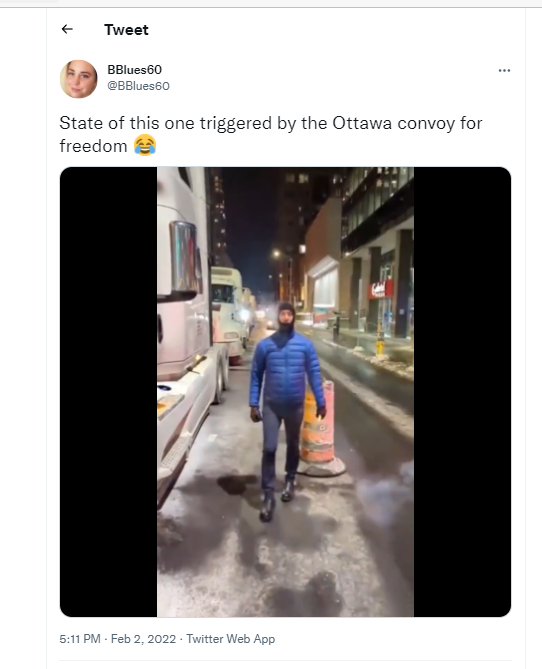Click the man's blue puffer jacket in the video
Viewport: 542px width, 669px height.
tap(286, 370)
